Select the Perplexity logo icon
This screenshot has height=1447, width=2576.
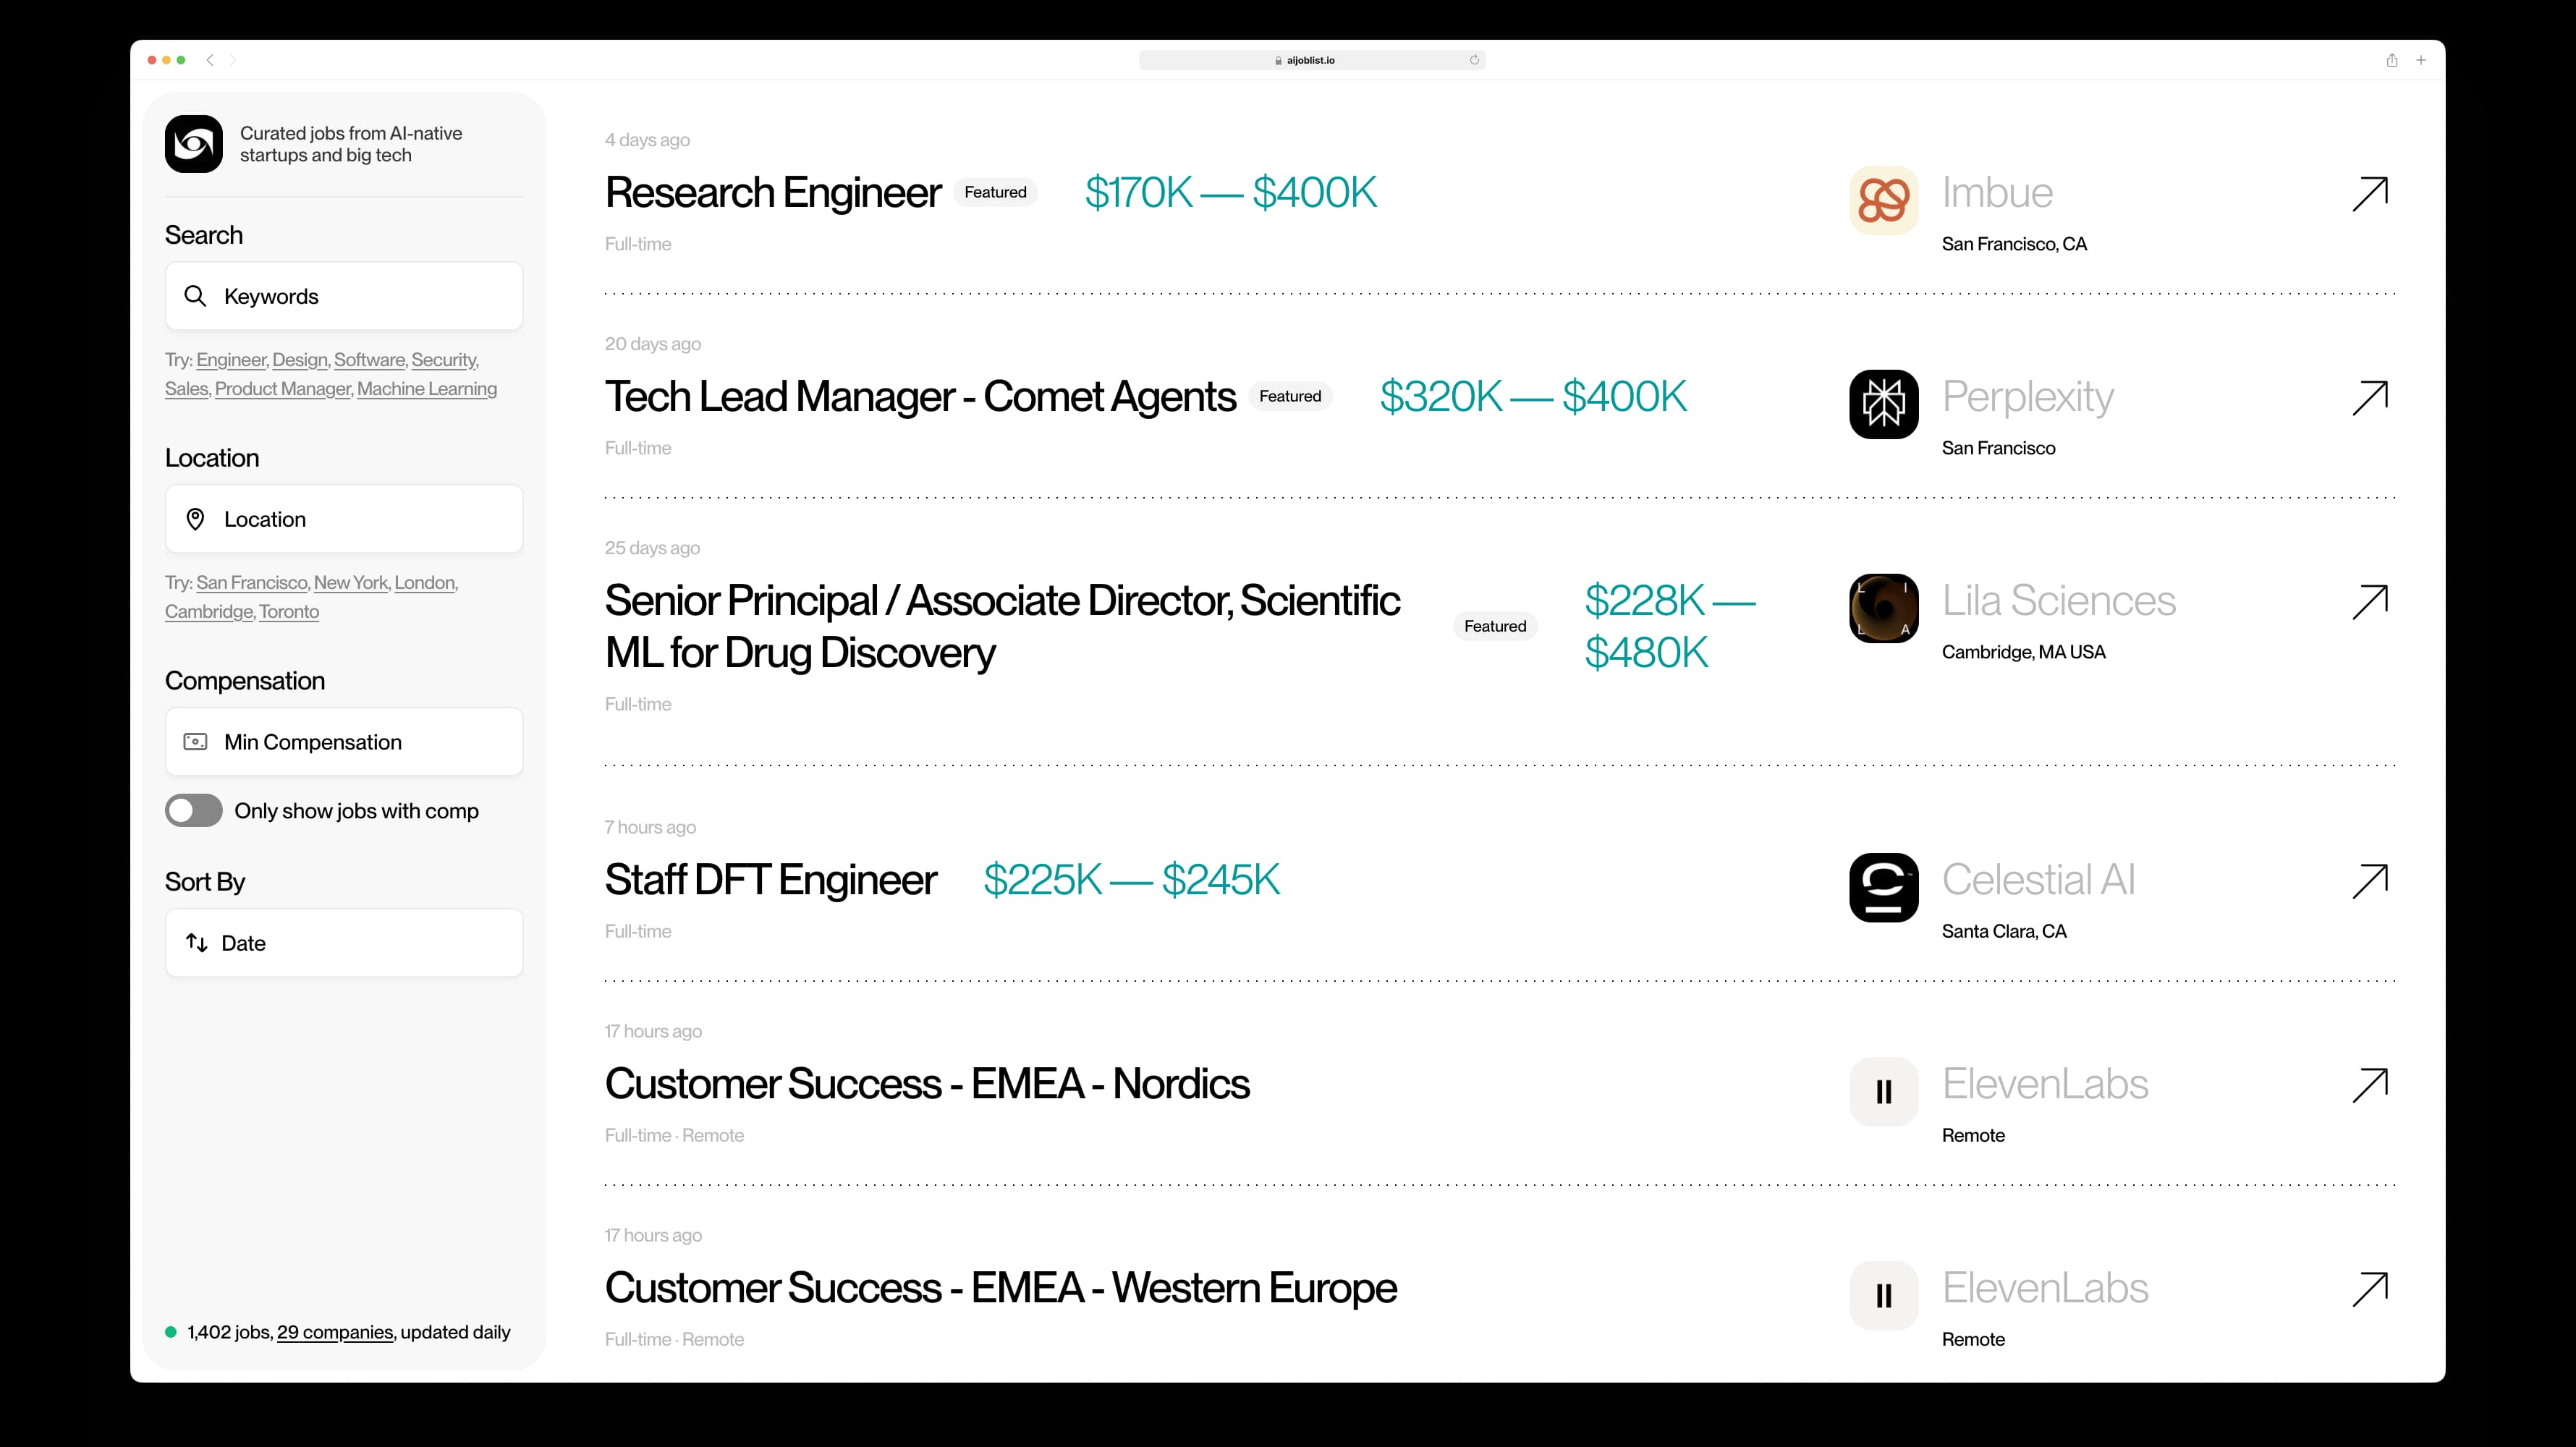point(1883,404)
